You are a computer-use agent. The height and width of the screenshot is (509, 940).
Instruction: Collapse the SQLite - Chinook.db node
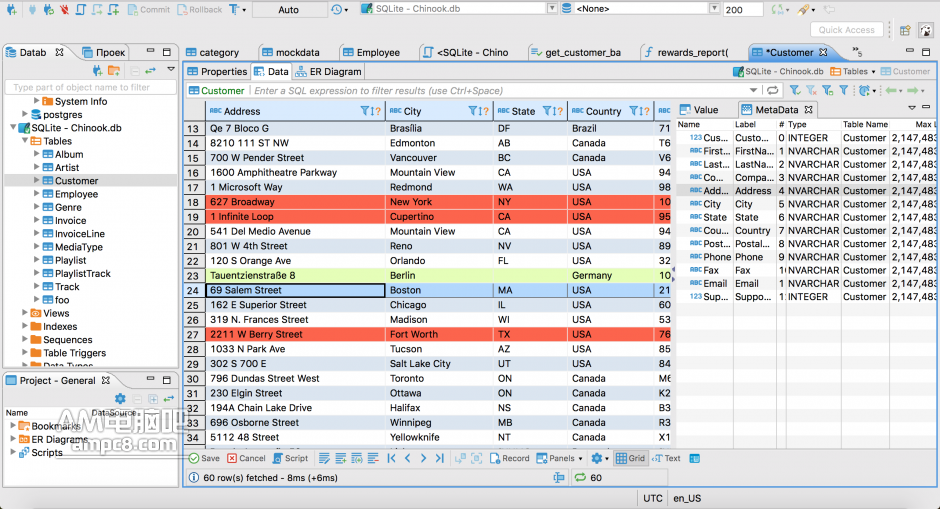click(x=13, y=127)
